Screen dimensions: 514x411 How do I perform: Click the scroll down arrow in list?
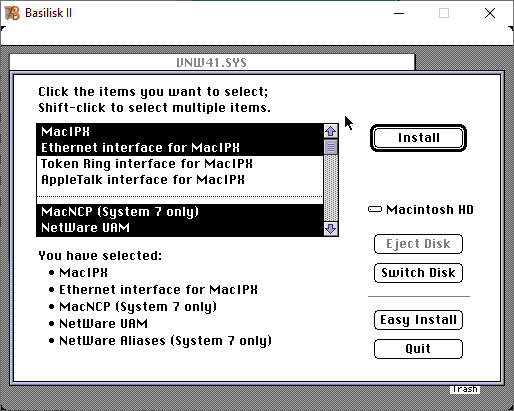[x=331, y=229]
